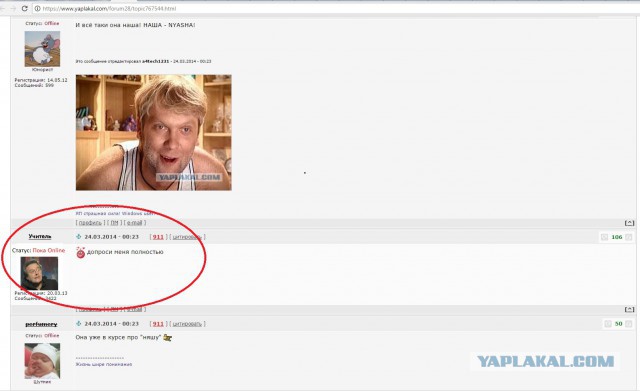Click the rating value 106
The width and height of the screenshot is (640, 391).
(x=617, y=237)
